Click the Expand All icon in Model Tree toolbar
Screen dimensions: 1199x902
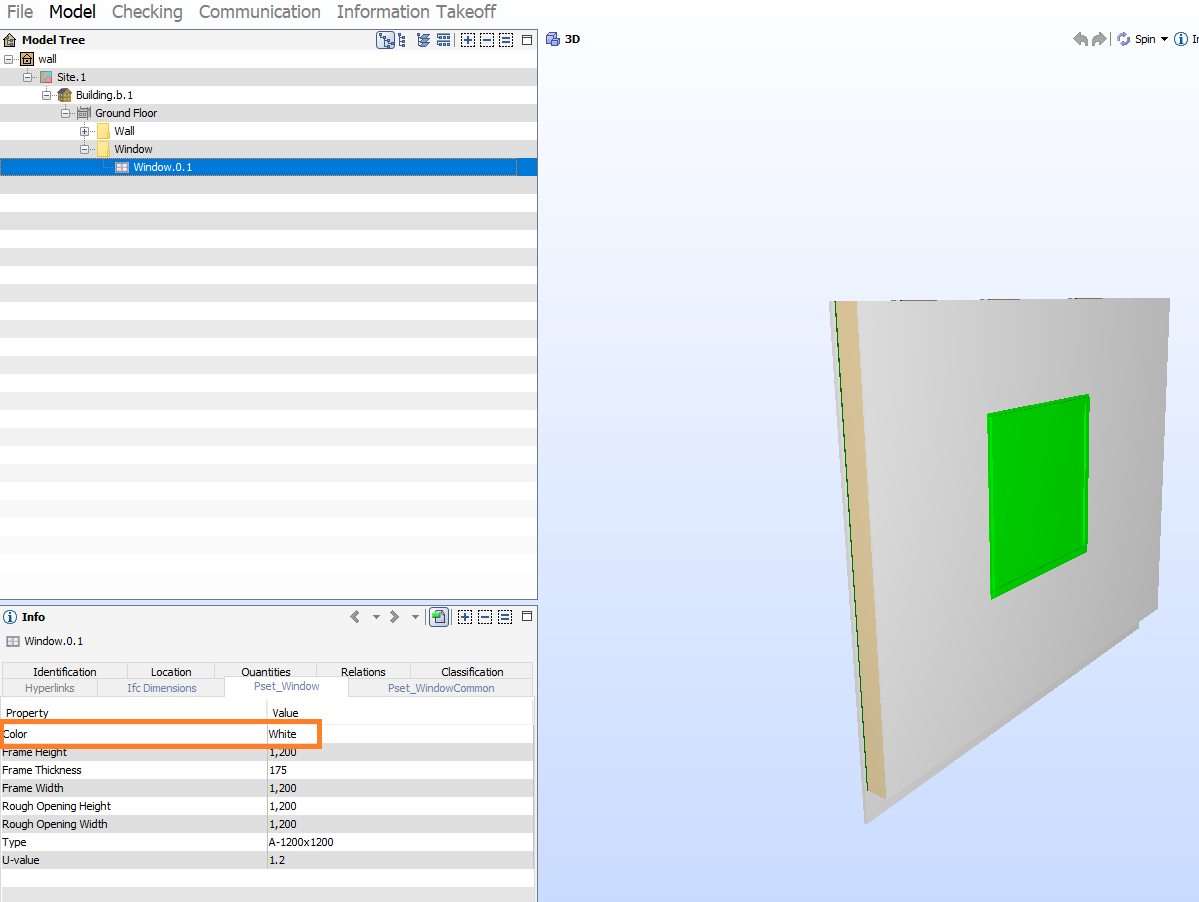click(467, 40)
